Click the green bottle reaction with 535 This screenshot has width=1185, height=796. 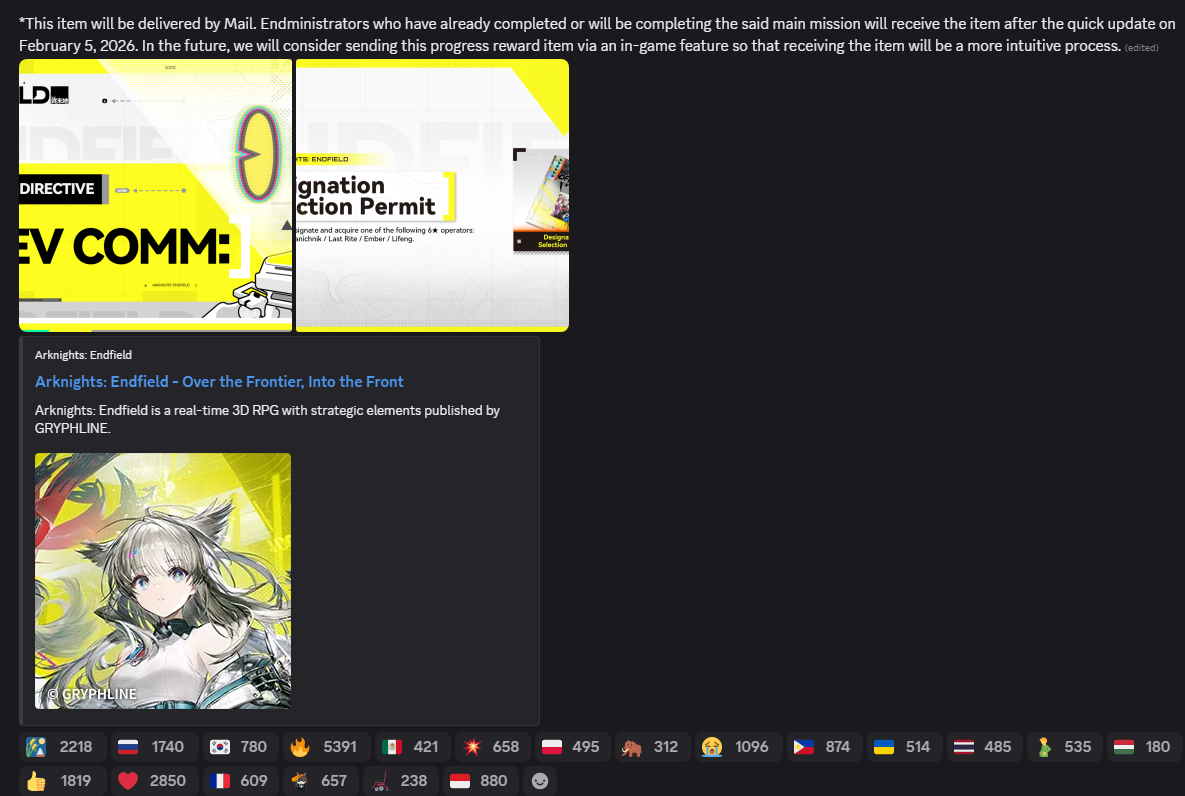click(1064, 747)
